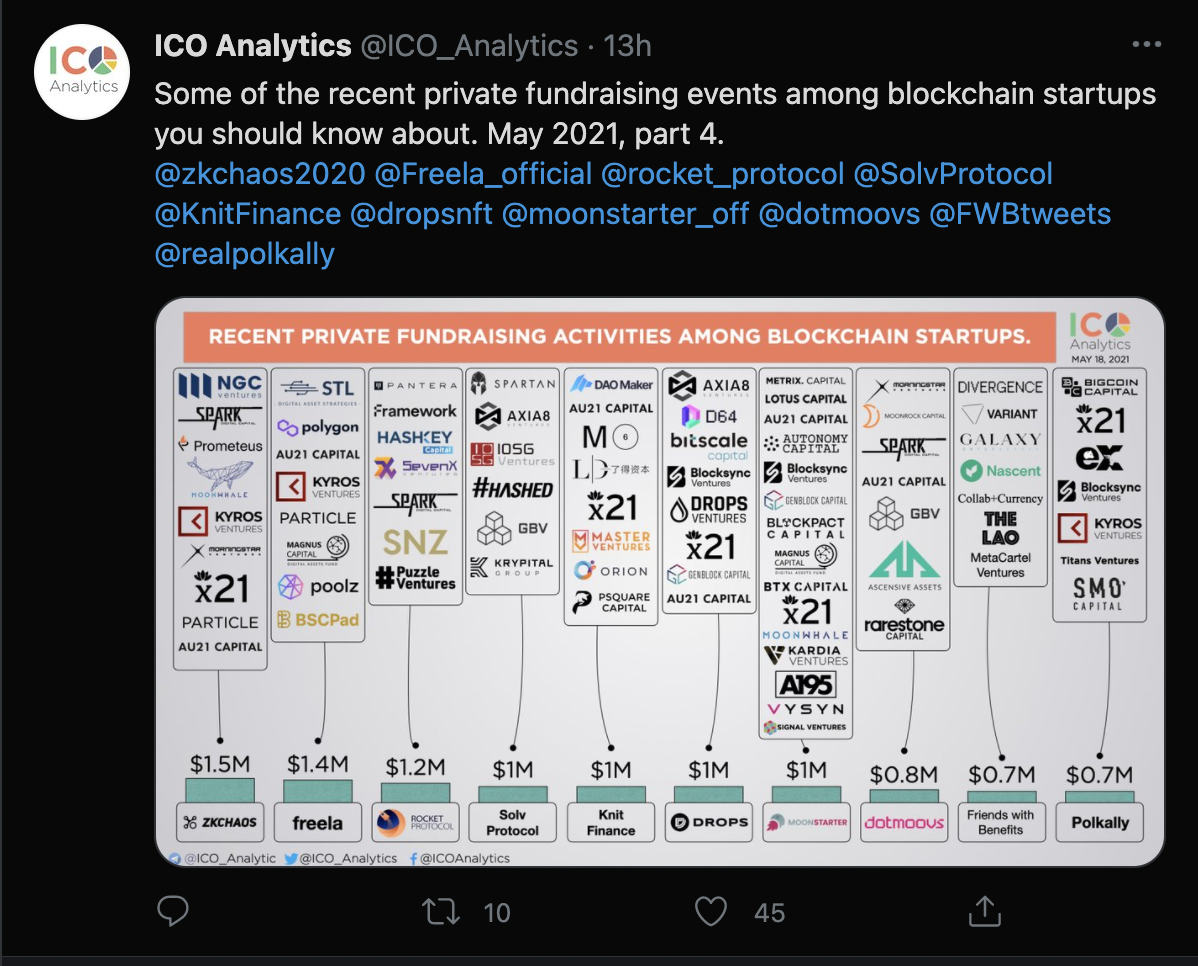
Task: Open the @dotmoovs mention
Action: [839, 214]
